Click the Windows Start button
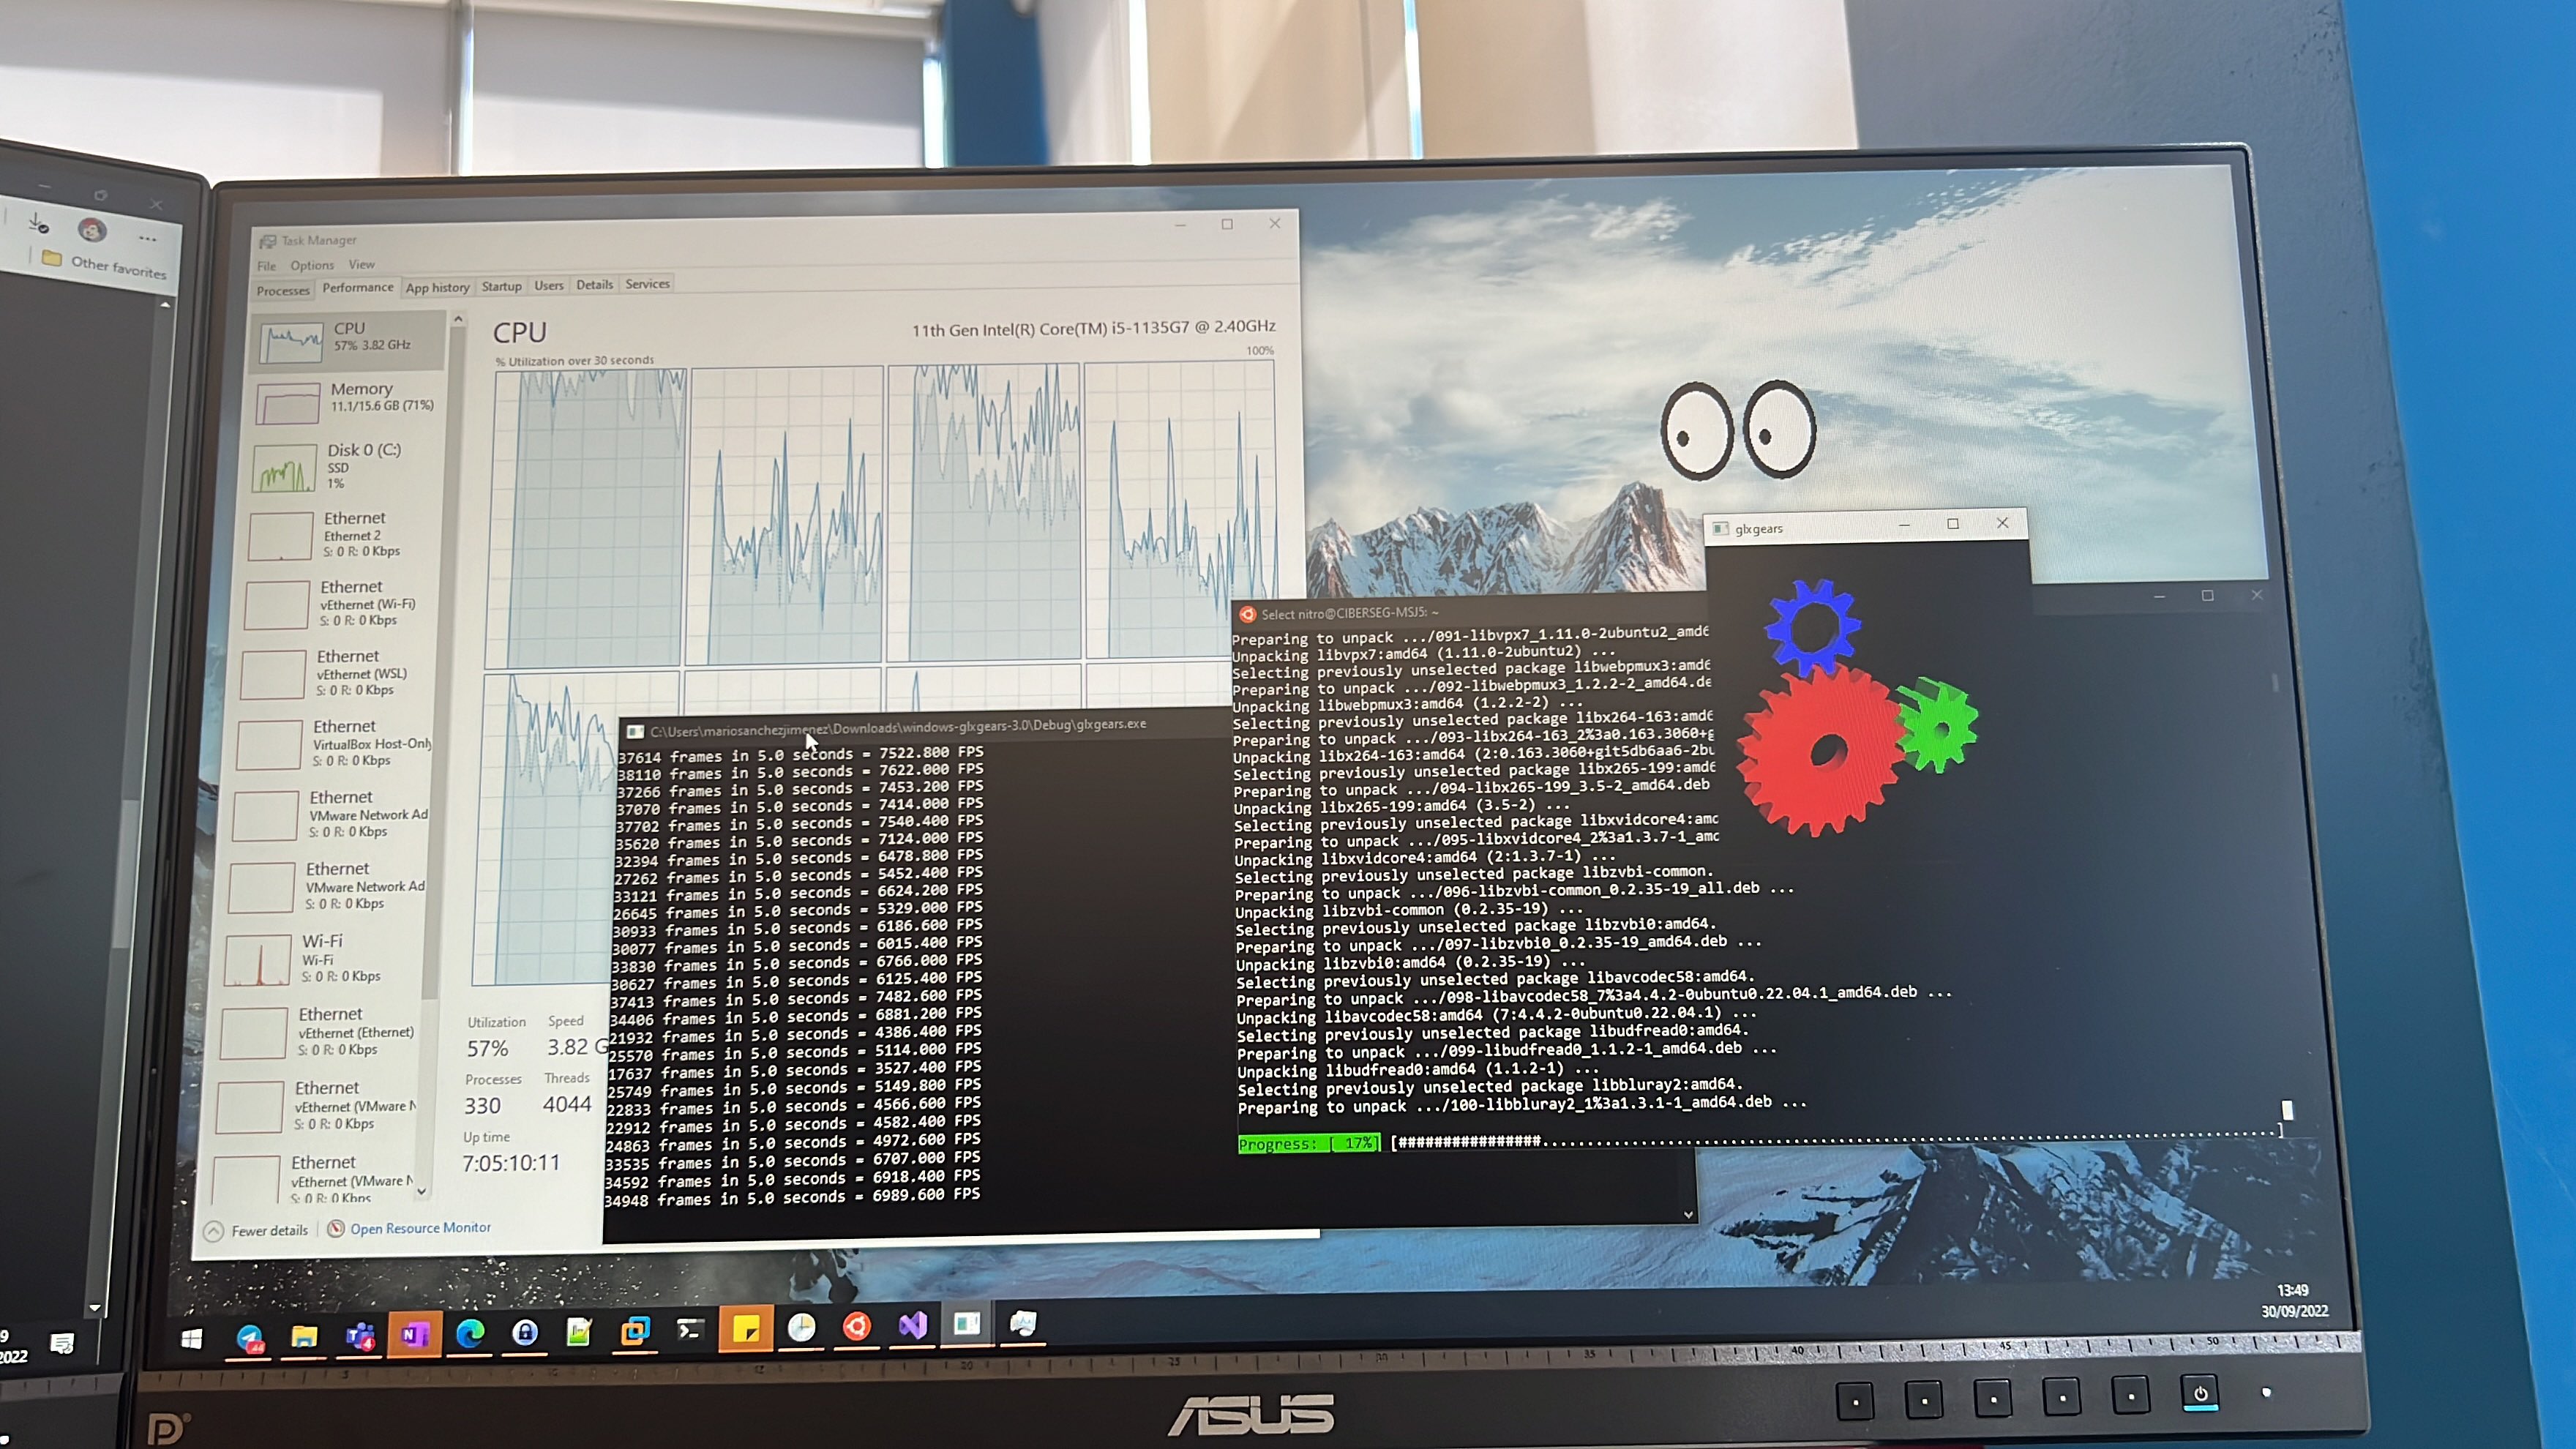This screenshot has height=1449, width=2576. tap(192, 1338)
